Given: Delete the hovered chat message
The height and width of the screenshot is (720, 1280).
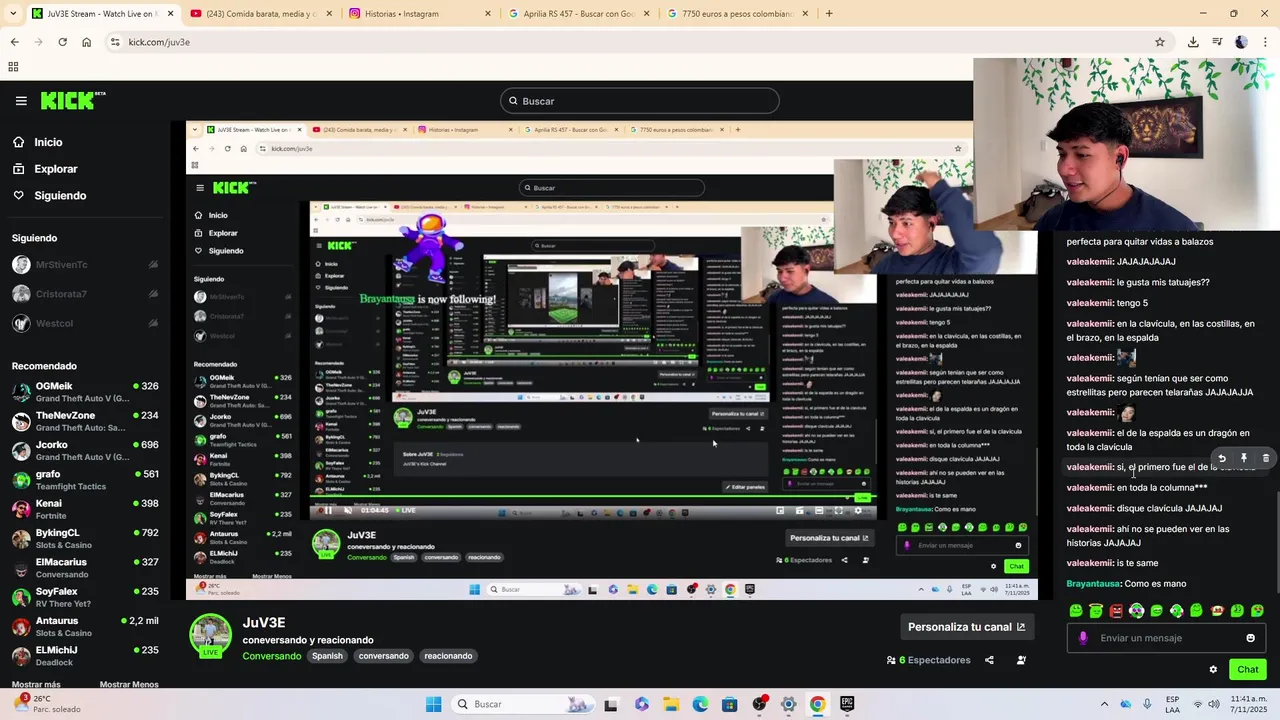Looking at the screenshot, I should click(x=1265, y=458).
